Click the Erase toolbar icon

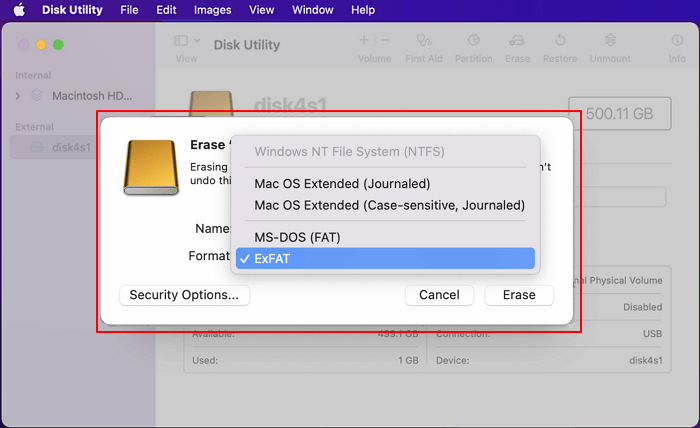[x=517, y=42]
